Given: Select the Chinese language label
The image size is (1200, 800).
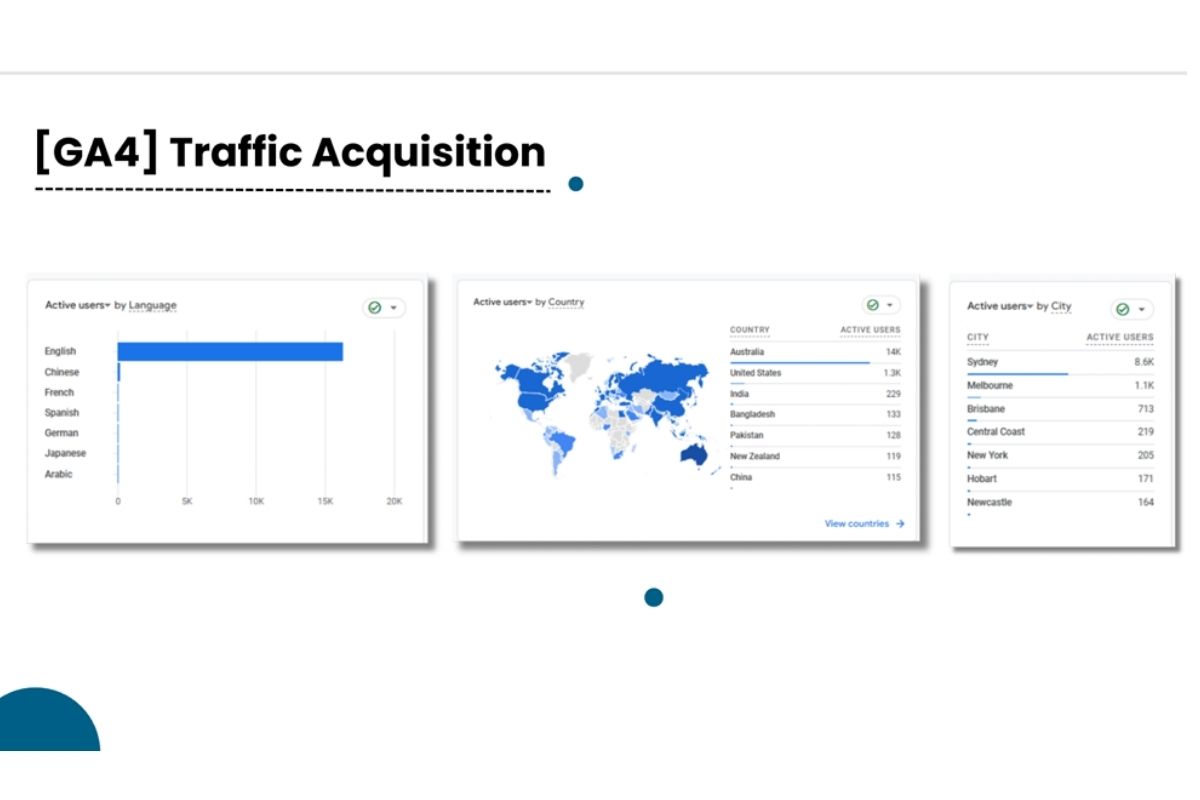Looking at the screenshot, I should point(62,372).
